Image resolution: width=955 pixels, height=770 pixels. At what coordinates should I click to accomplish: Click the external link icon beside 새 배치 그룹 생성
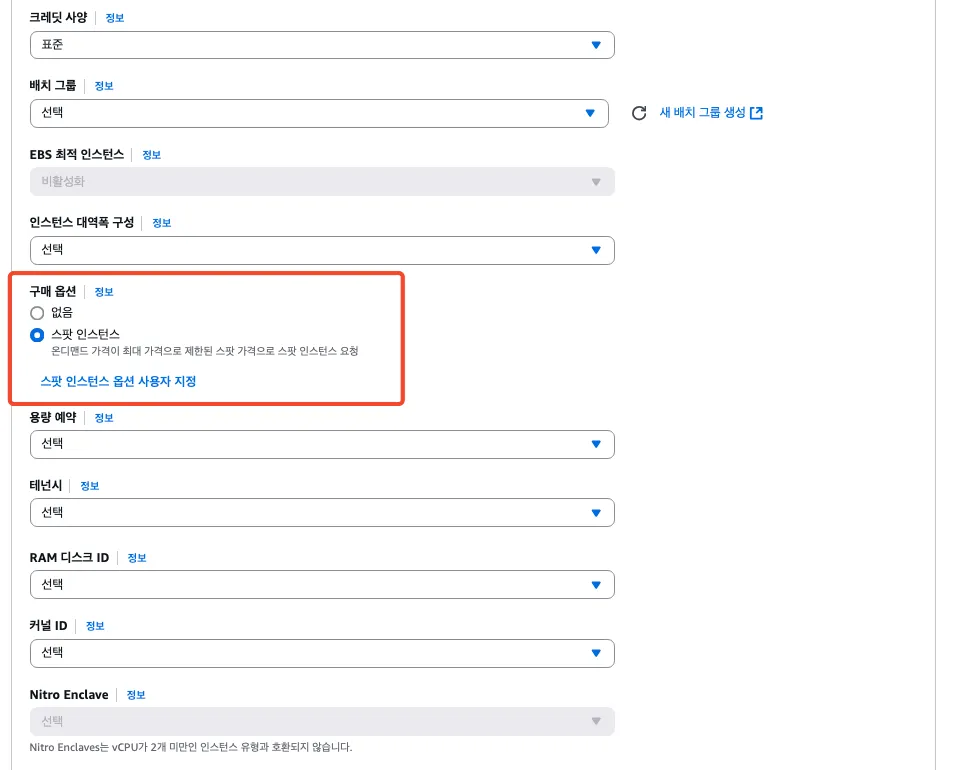[756, 113]
